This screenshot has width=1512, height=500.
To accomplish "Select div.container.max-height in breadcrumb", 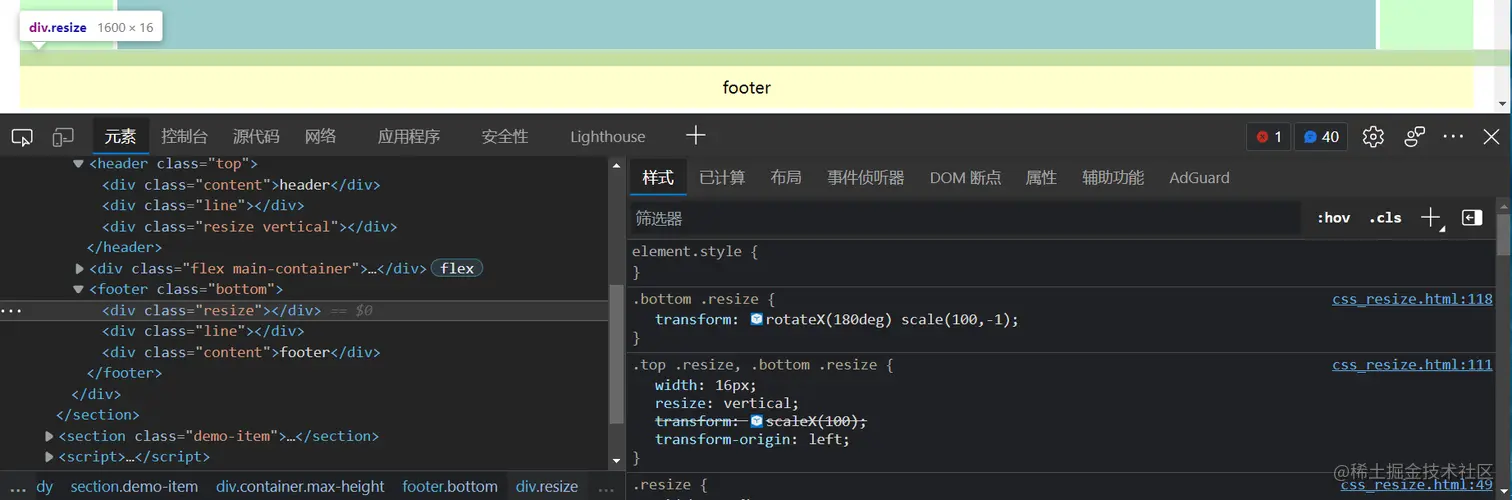I will pyautogui.click(x=300, y=487).
